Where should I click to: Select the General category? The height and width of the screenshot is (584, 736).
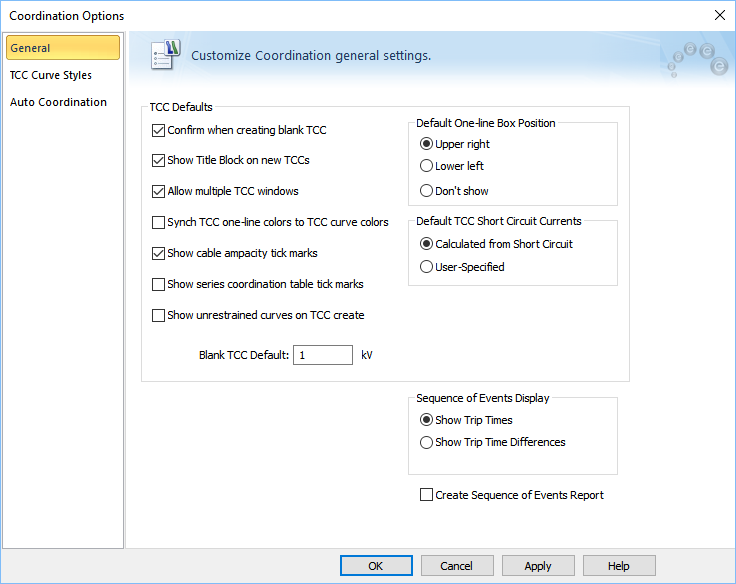62,48
